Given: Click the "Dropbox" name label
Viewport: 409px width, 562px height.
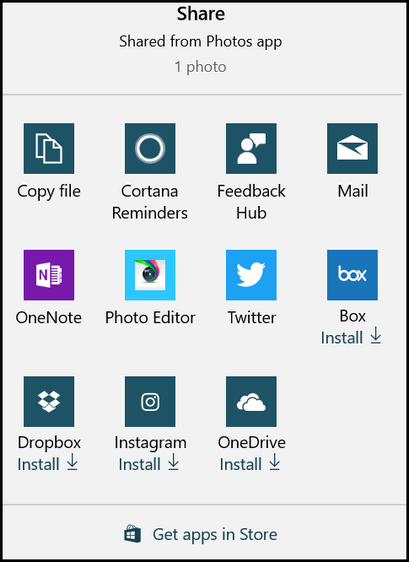Looking at the screenshot, I should tap(49, 443).
